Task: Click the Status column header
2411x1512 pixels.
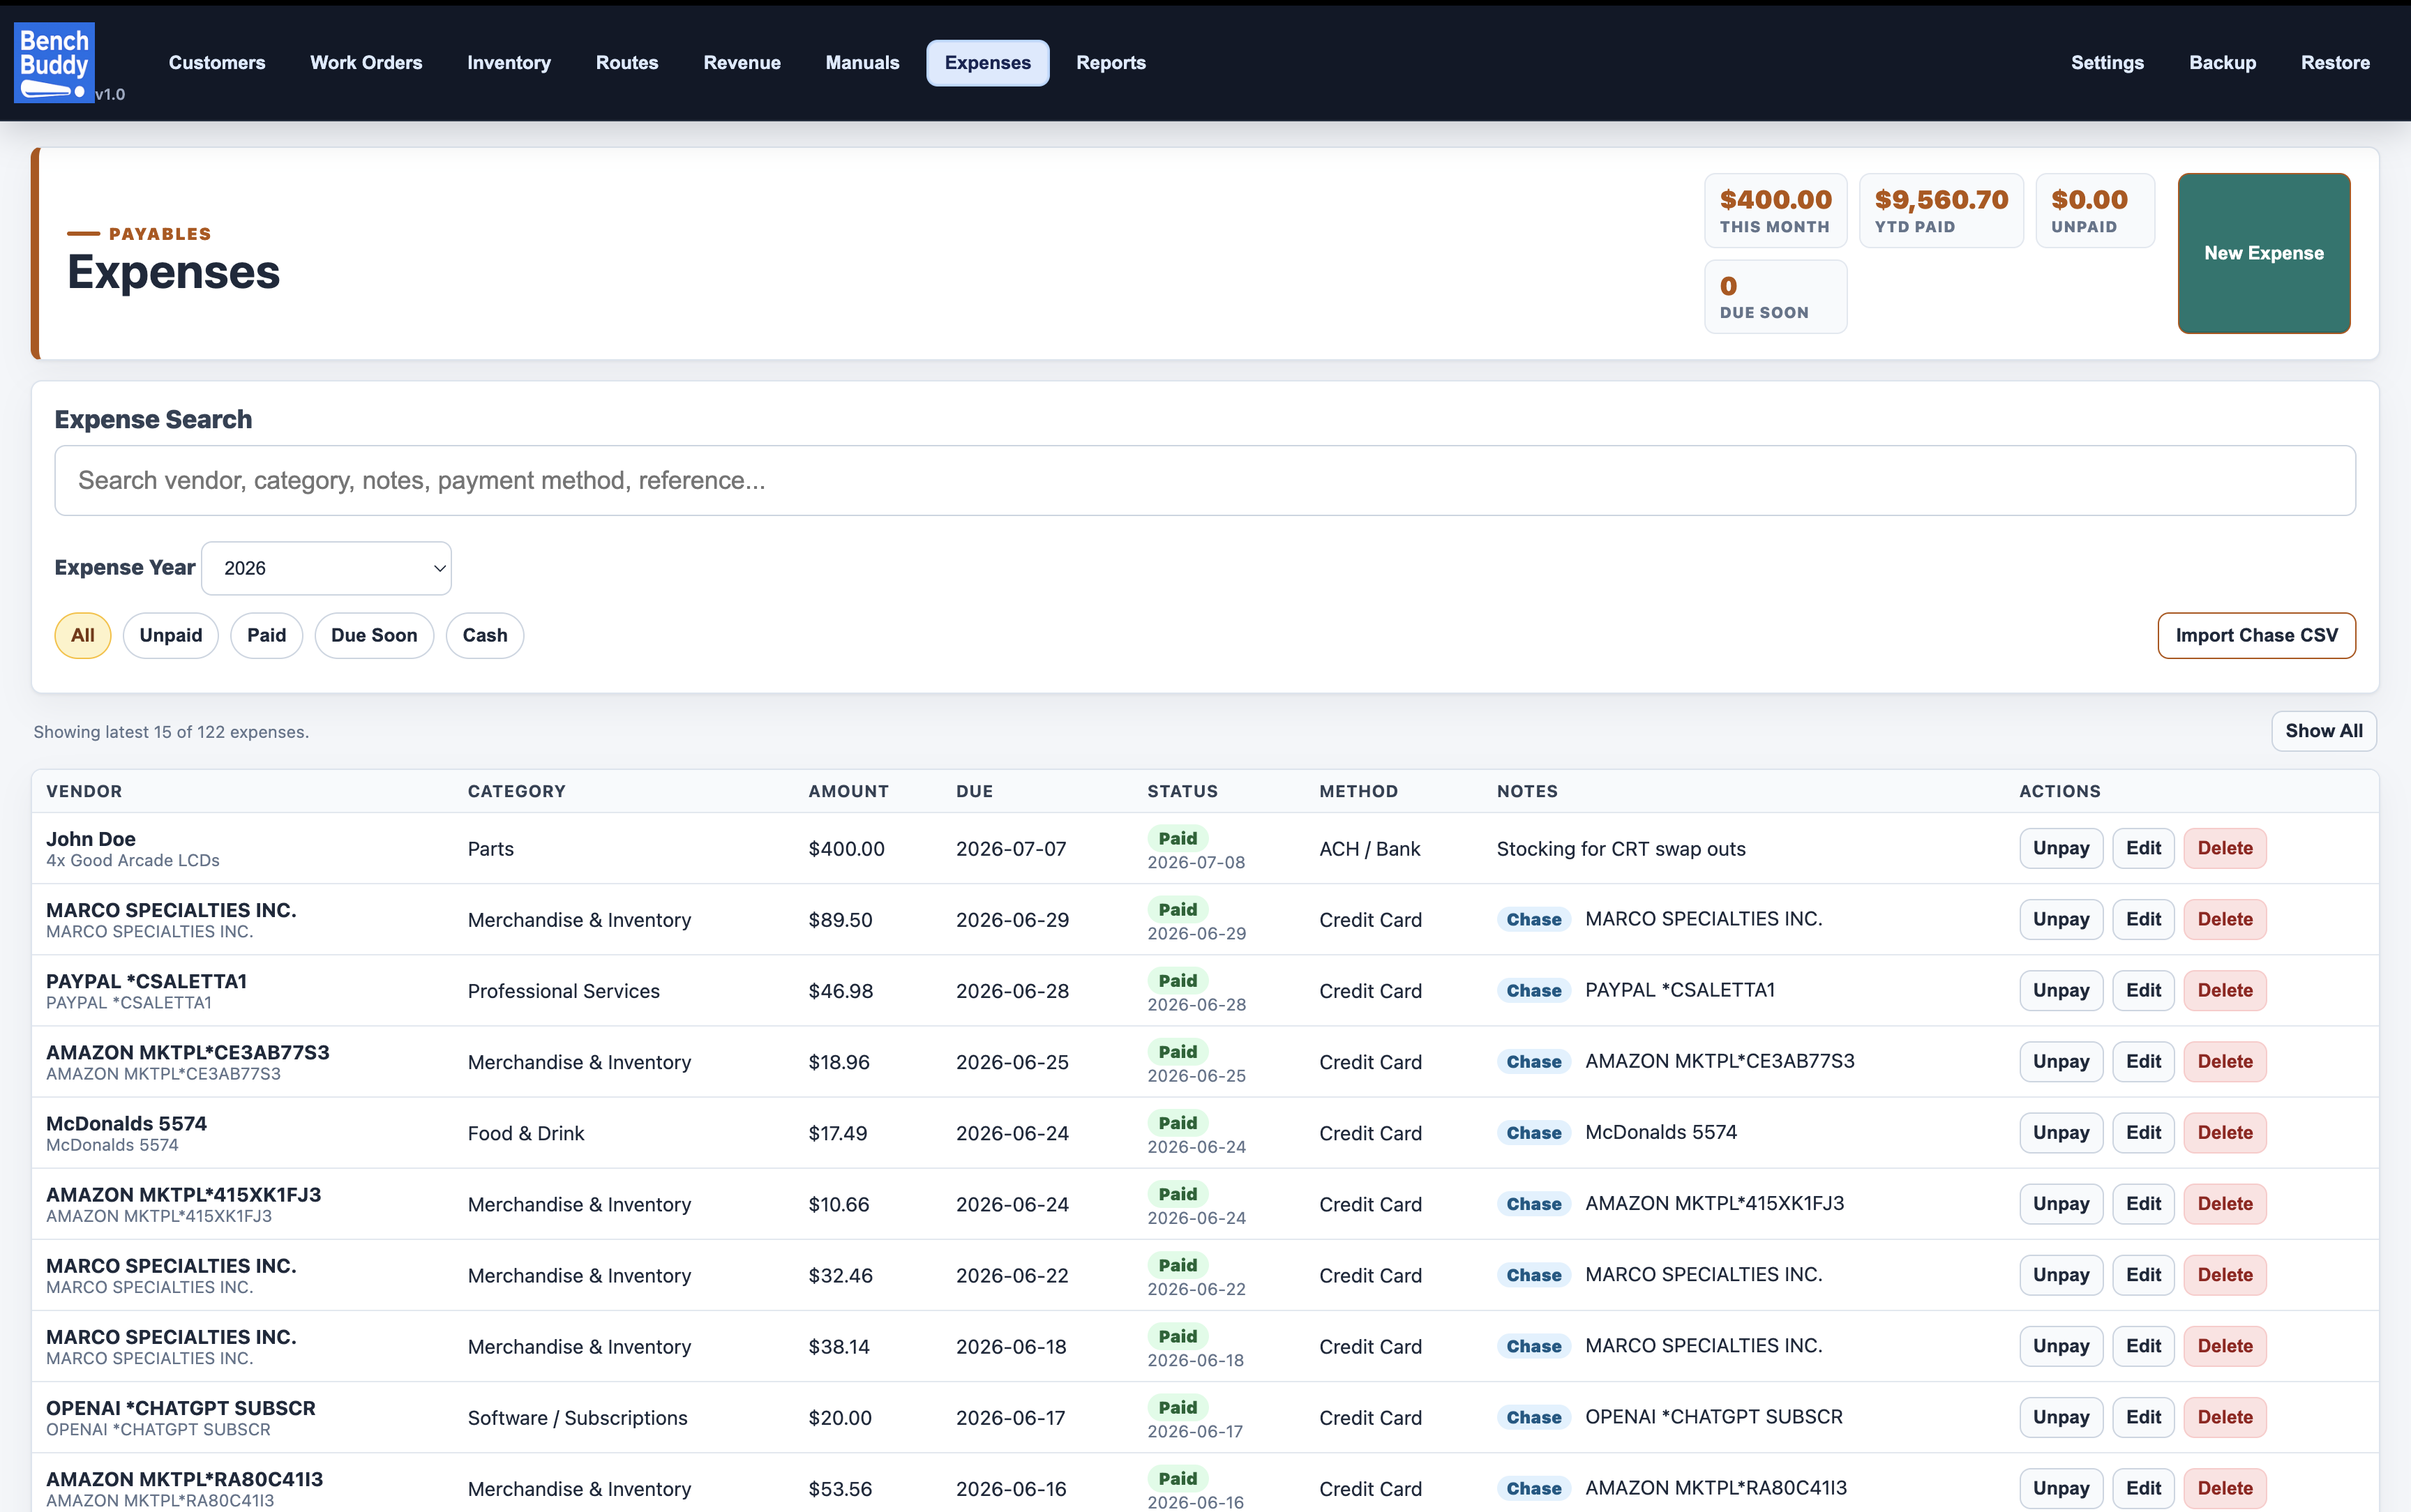Action: tap(1182, 791)
